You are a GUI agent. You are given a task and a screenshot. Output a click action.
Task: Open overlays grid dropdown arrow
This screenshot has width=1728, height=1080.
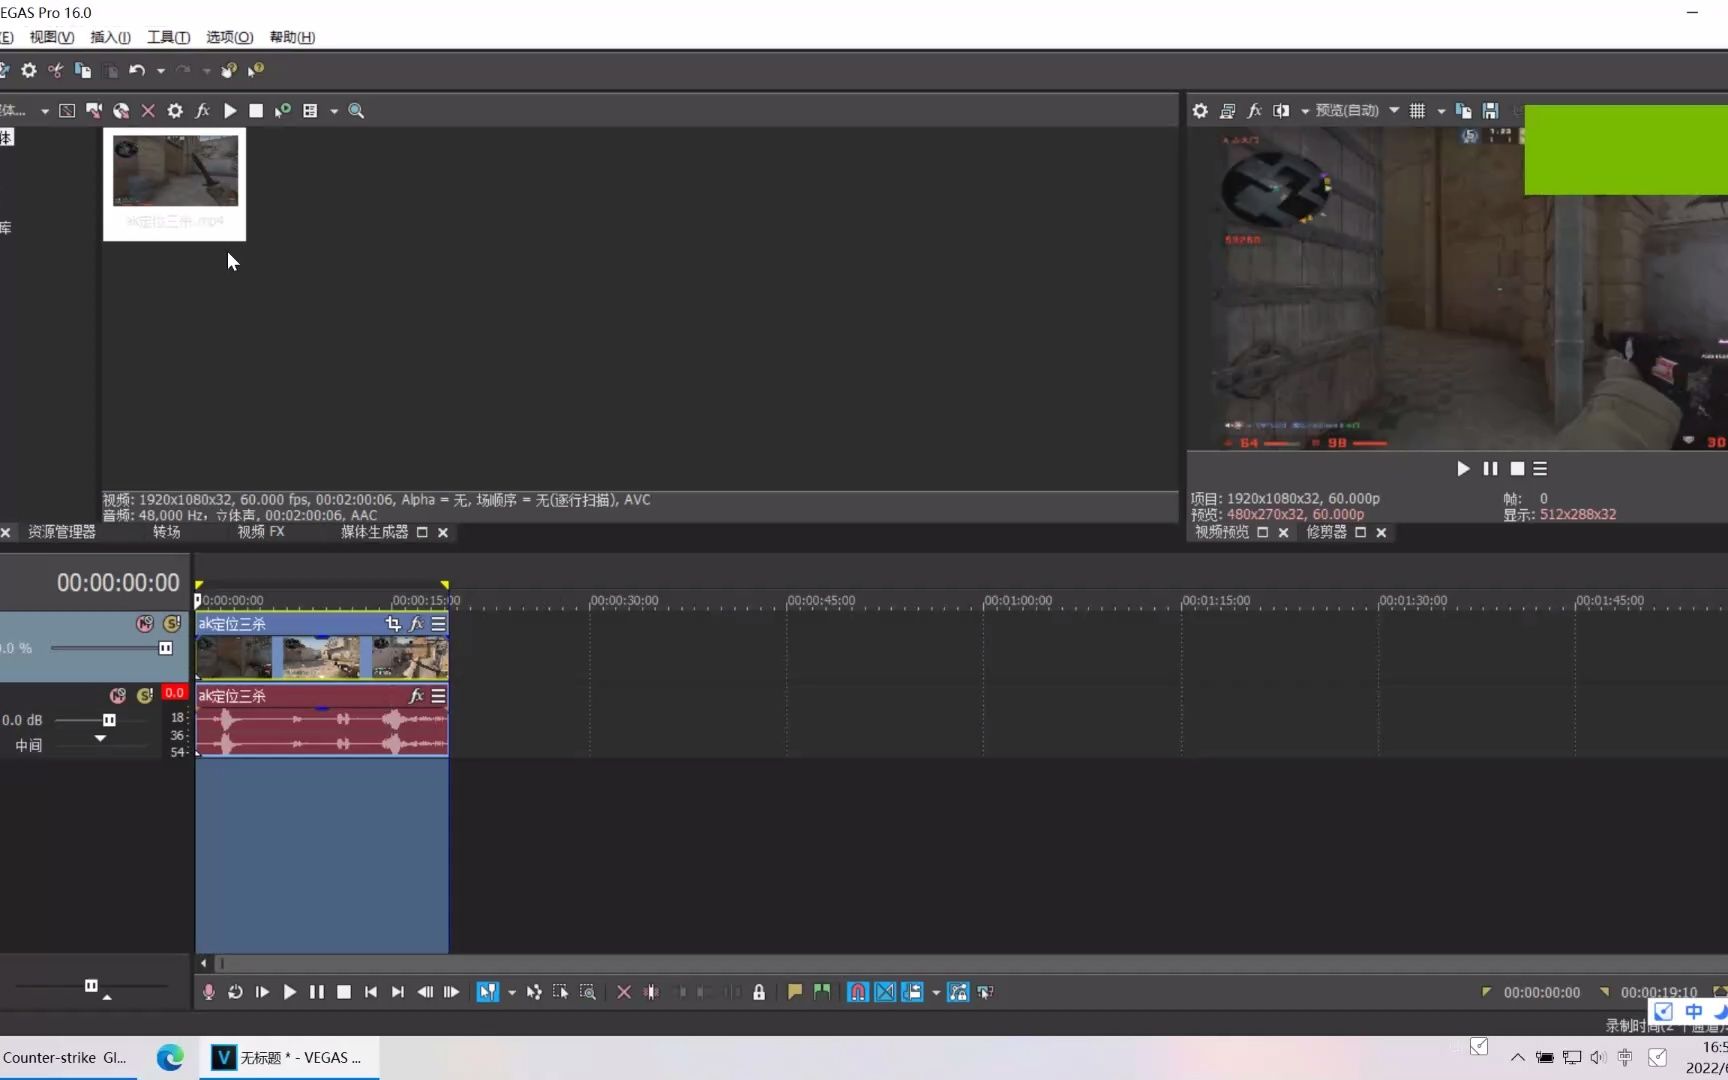(x=1441, y=111)
